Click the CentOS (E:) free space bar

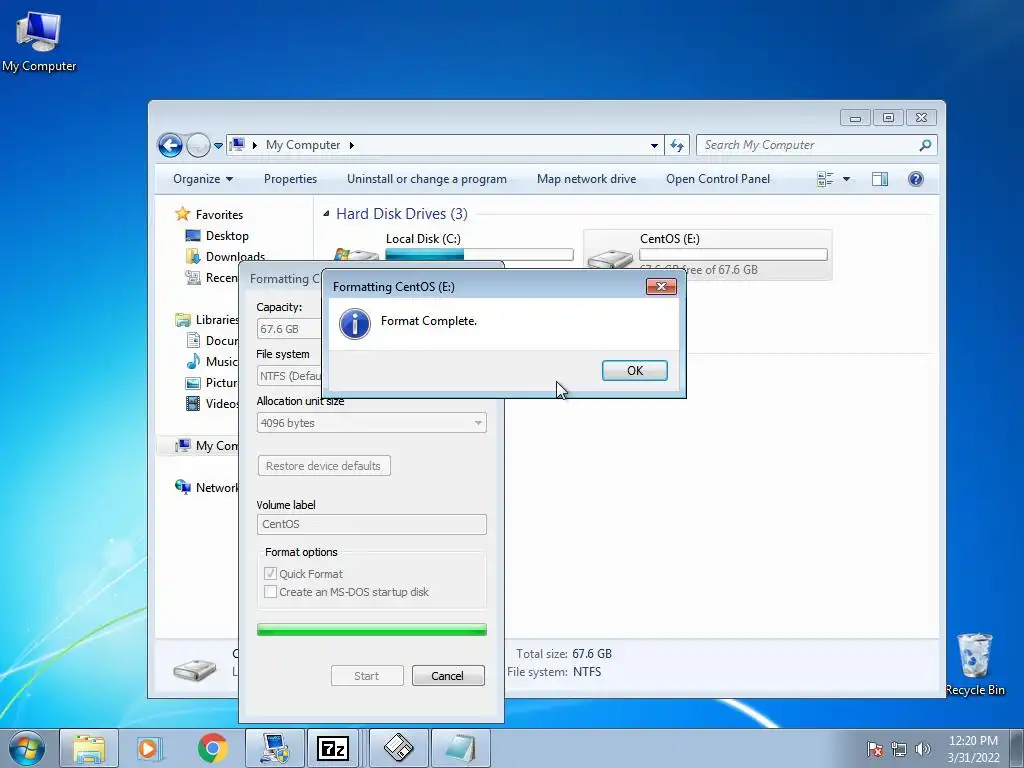pyautogui.click(x=733, y=255)
